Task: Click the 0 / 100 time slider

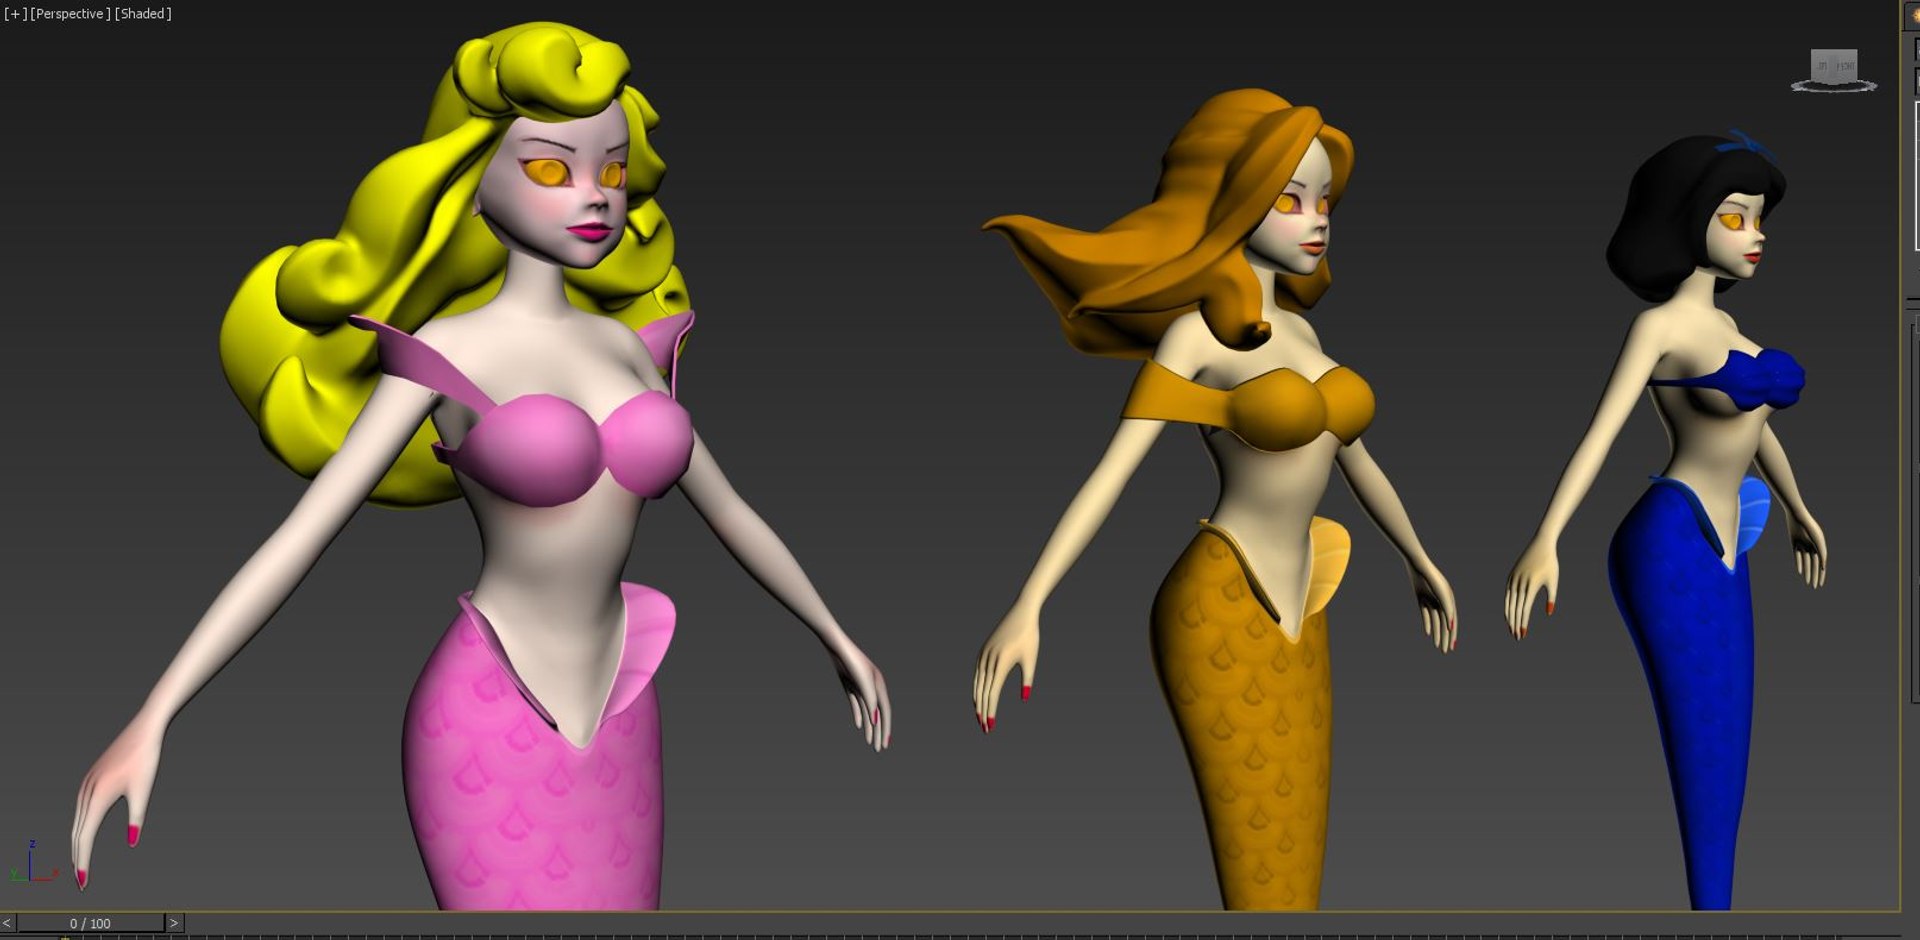Action: [90, 923]
